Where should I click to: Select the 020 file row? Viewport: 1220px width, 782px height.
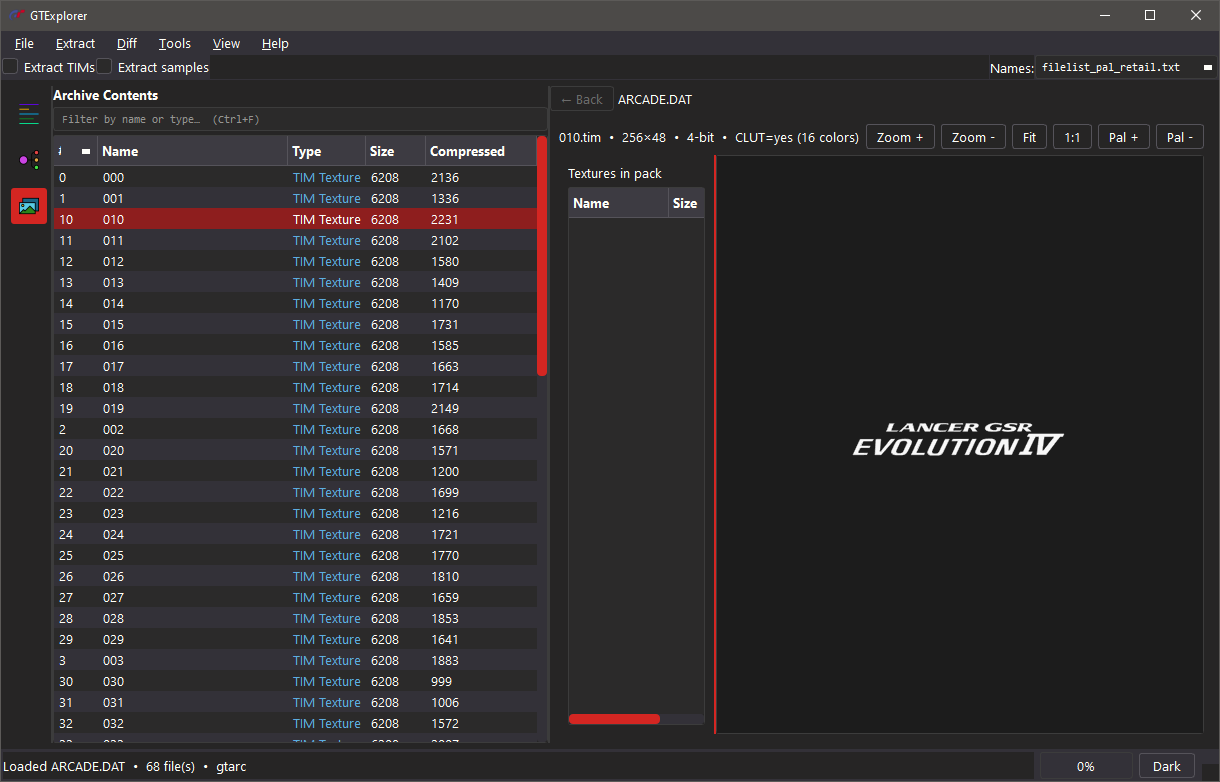(295, 450)
